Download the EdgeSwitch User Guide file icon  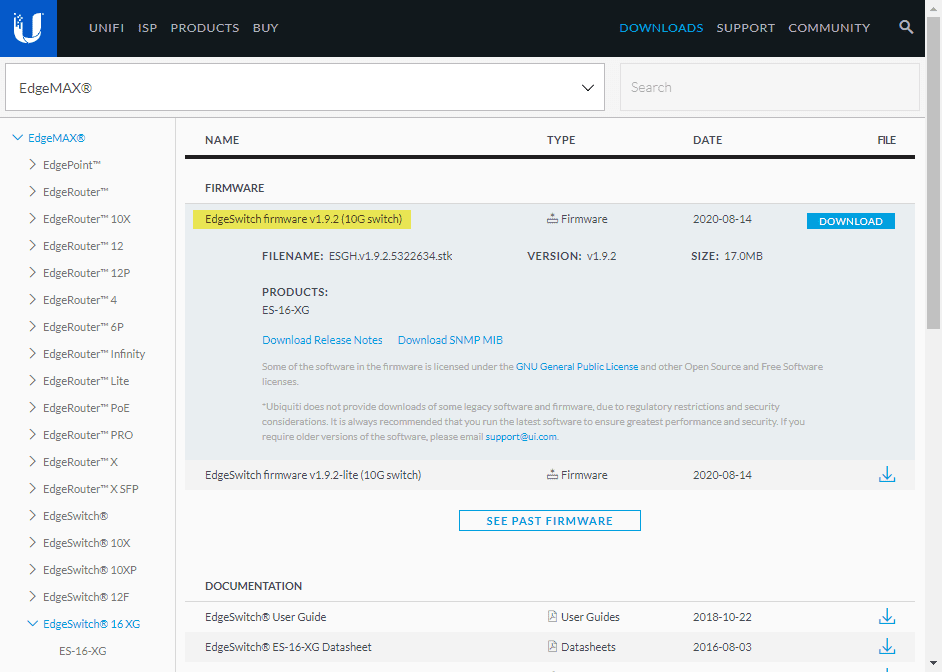[887, 616]
